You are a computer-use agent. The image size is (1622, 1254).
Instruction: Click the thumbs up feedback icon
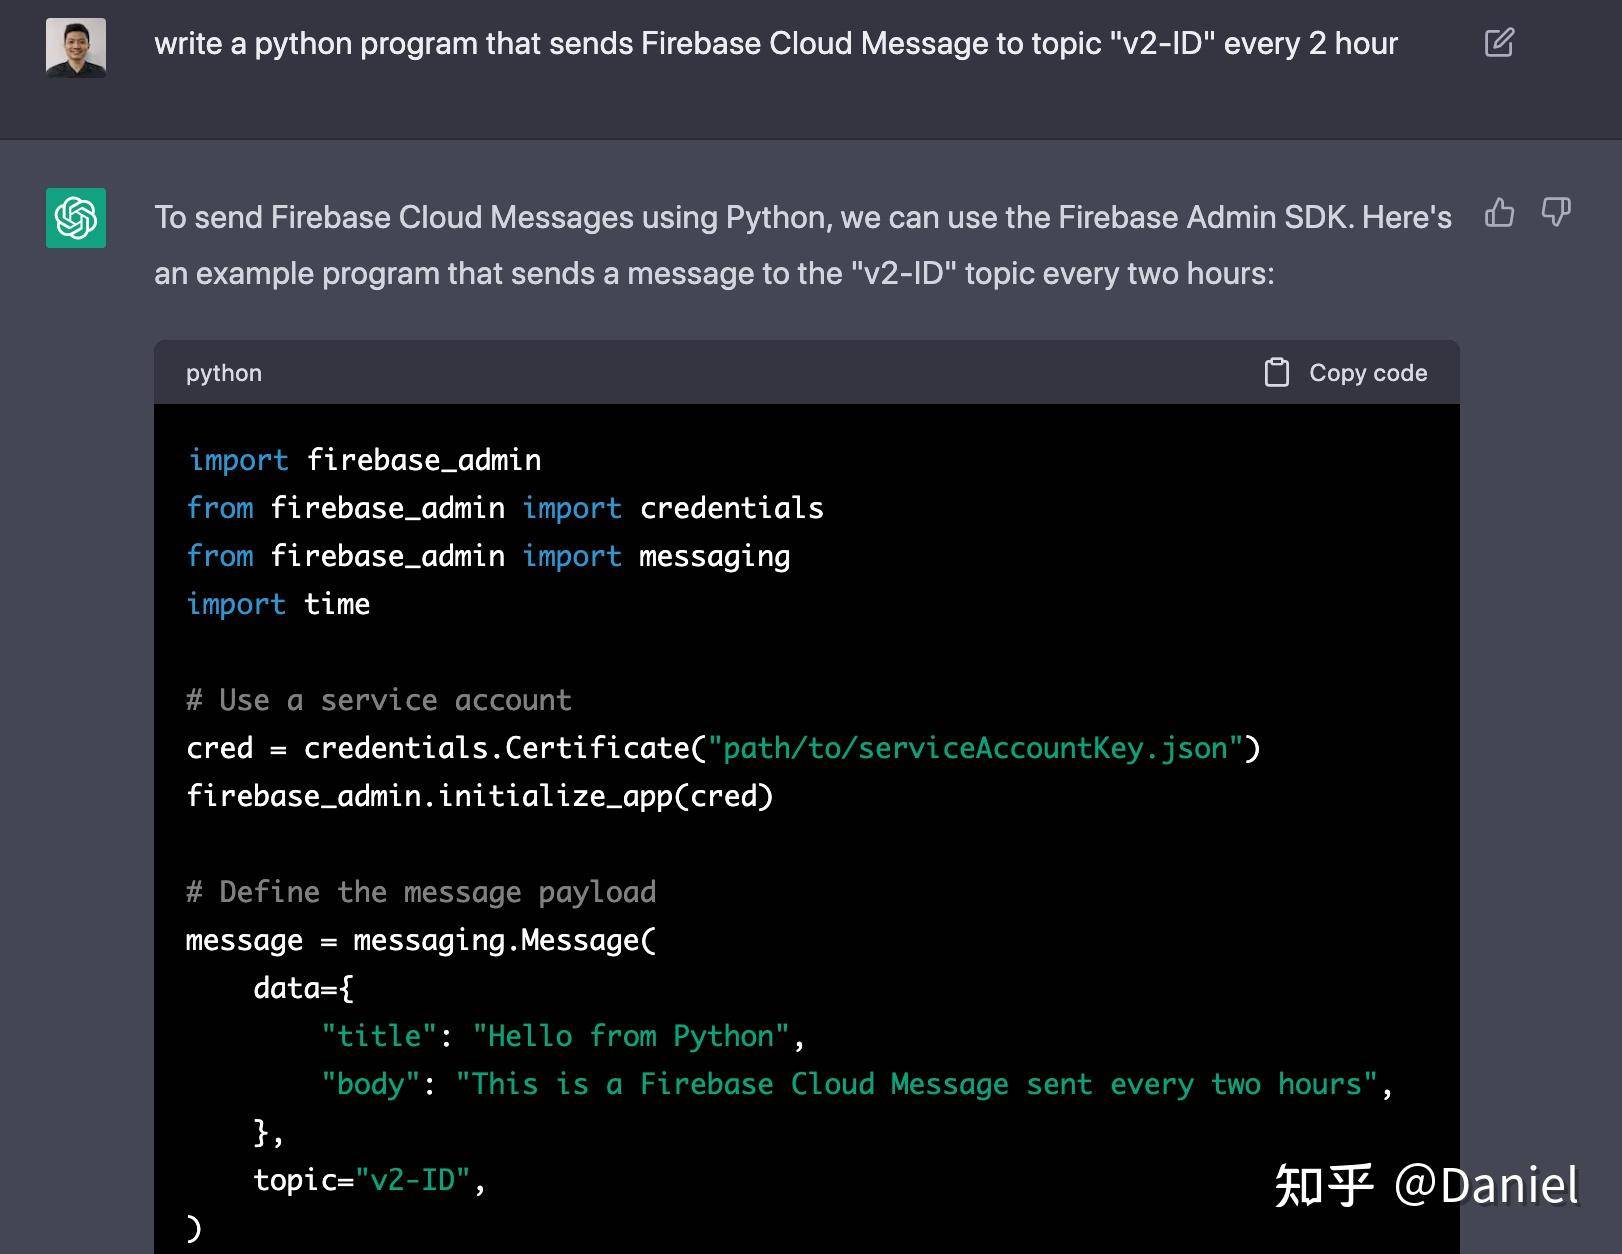tap(1499, 213)
